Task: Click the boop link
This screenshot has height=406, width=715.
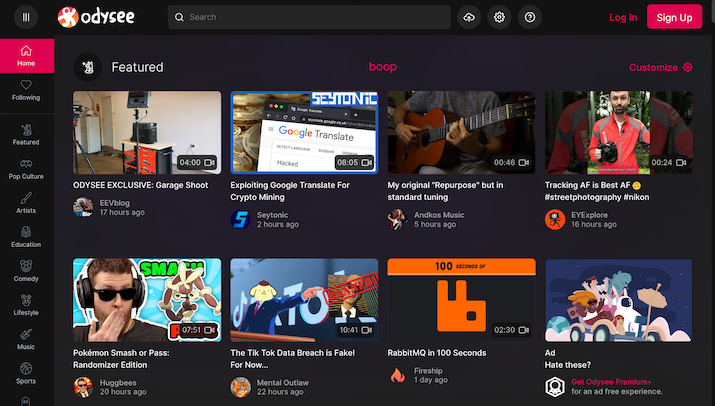Action: [383, 67]
